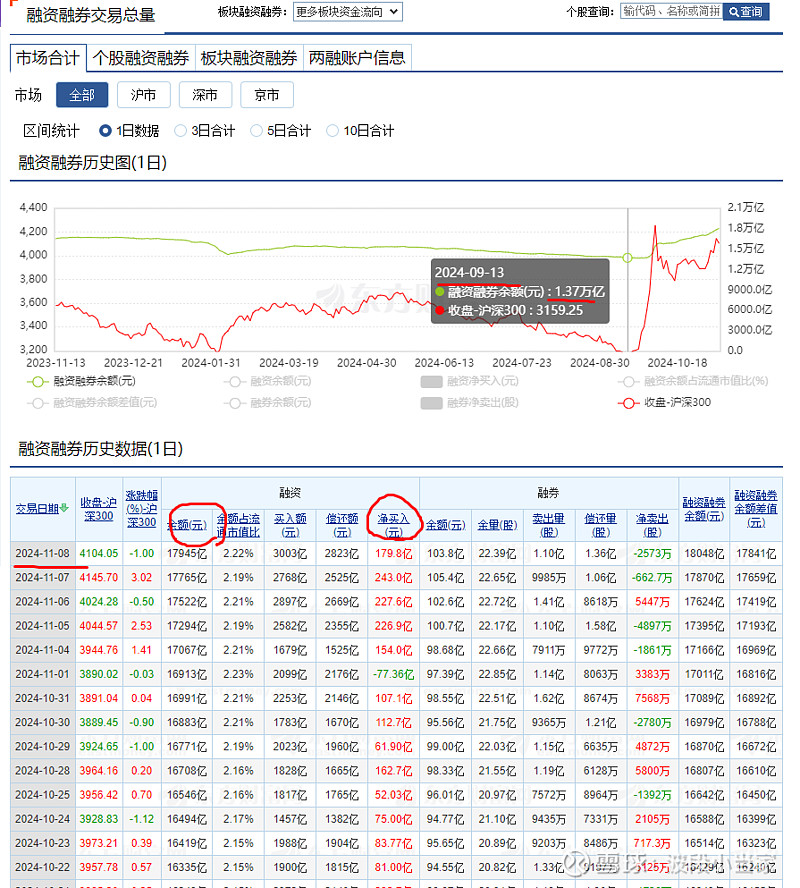The image size is (800, 888).
Task: Click the 18048亿 margin balance cell
Action: (x=704, y=553)
